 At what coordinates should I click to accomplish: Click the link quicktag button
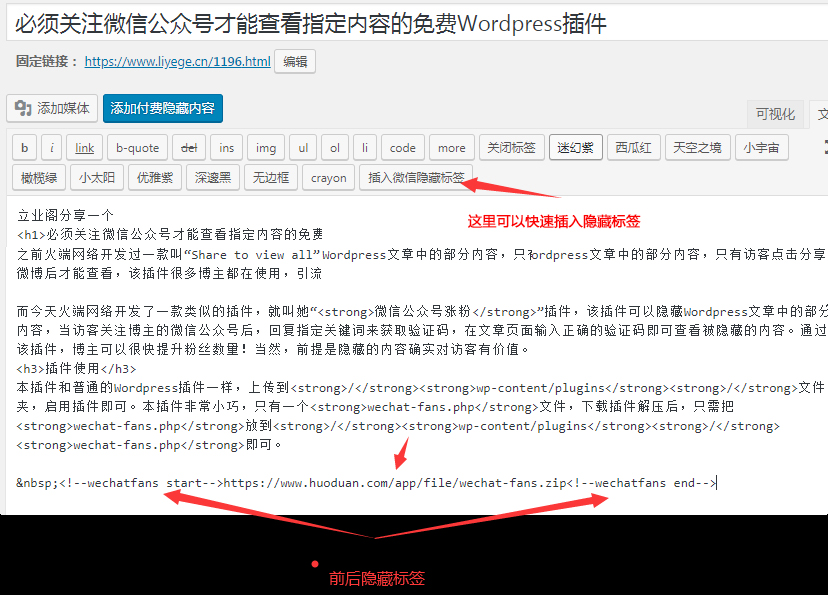coord(84,148)
